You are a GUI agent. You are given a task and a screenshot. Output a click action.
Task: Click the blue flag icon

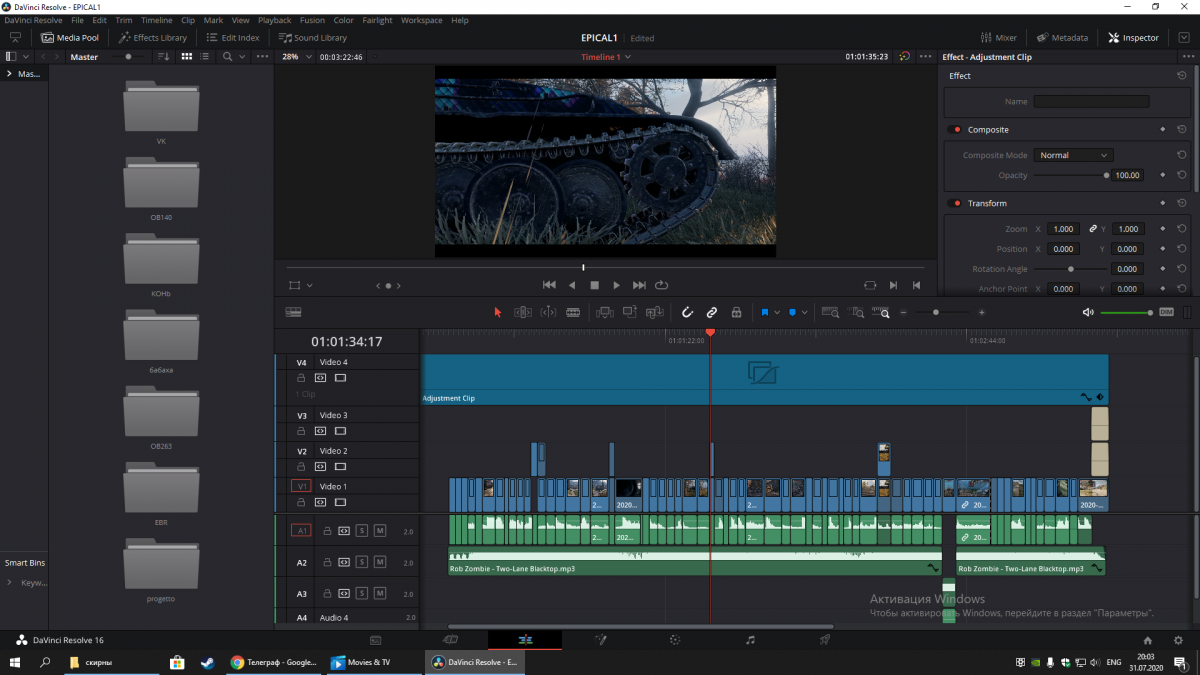coord(765,312)
